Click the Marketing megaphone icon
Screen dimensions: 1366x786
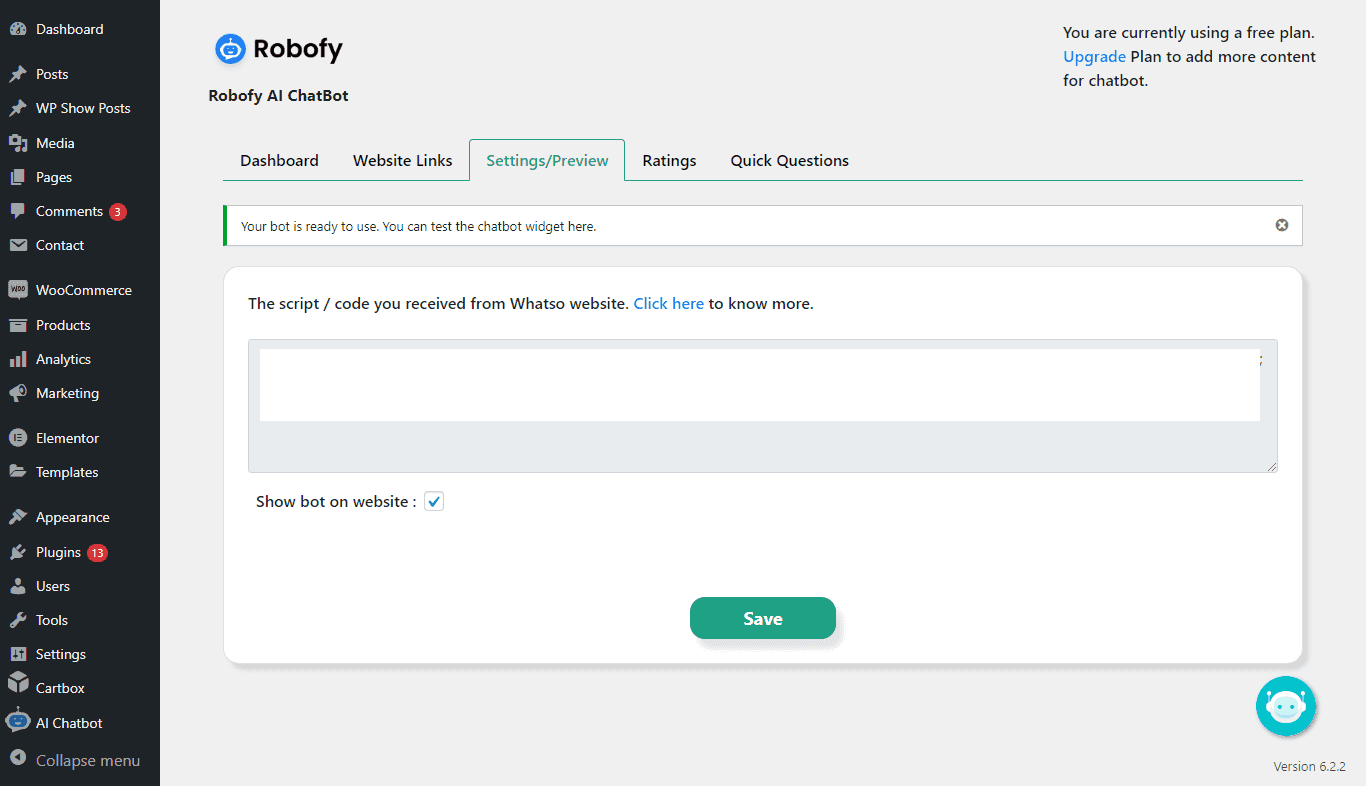18,393
